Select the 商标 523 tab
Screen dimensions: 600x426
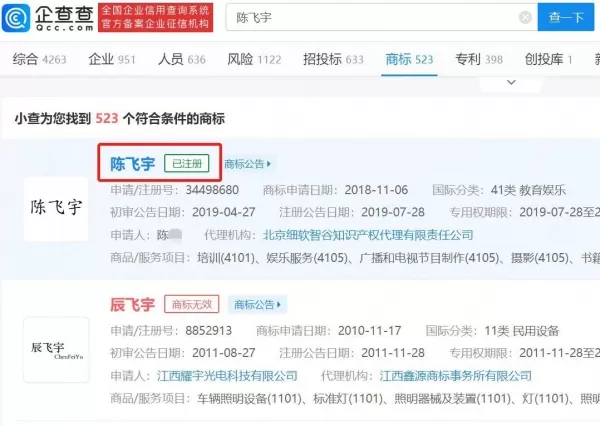tap(409, 59)
